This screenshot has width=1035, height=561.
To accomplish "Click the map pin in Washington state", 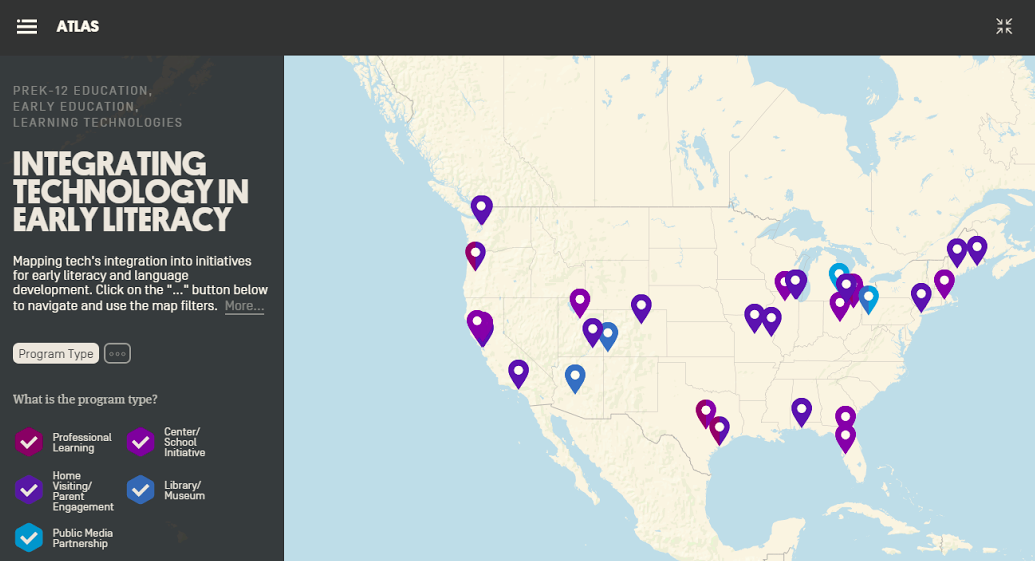I will tap(482, 209).
